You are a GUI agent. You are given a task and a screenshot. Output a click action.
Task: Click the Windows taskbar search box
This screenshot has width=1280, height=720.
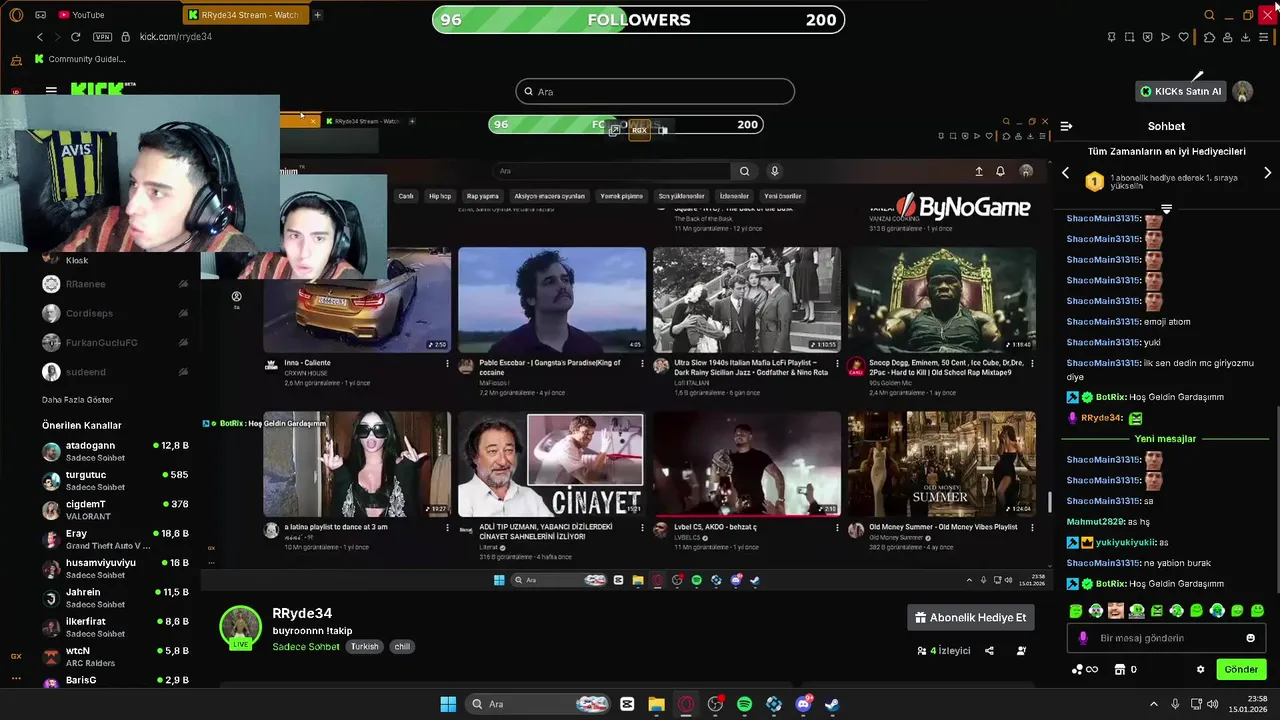click(x=537, y=704)
